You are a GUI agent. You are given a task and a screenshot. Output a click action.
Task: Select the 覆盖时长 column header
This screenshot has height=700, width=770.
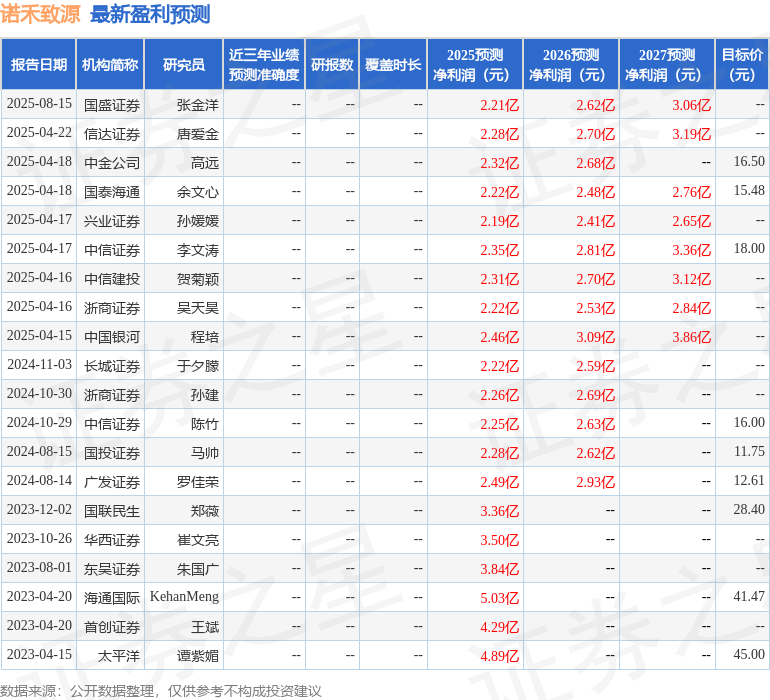(393, 64)
